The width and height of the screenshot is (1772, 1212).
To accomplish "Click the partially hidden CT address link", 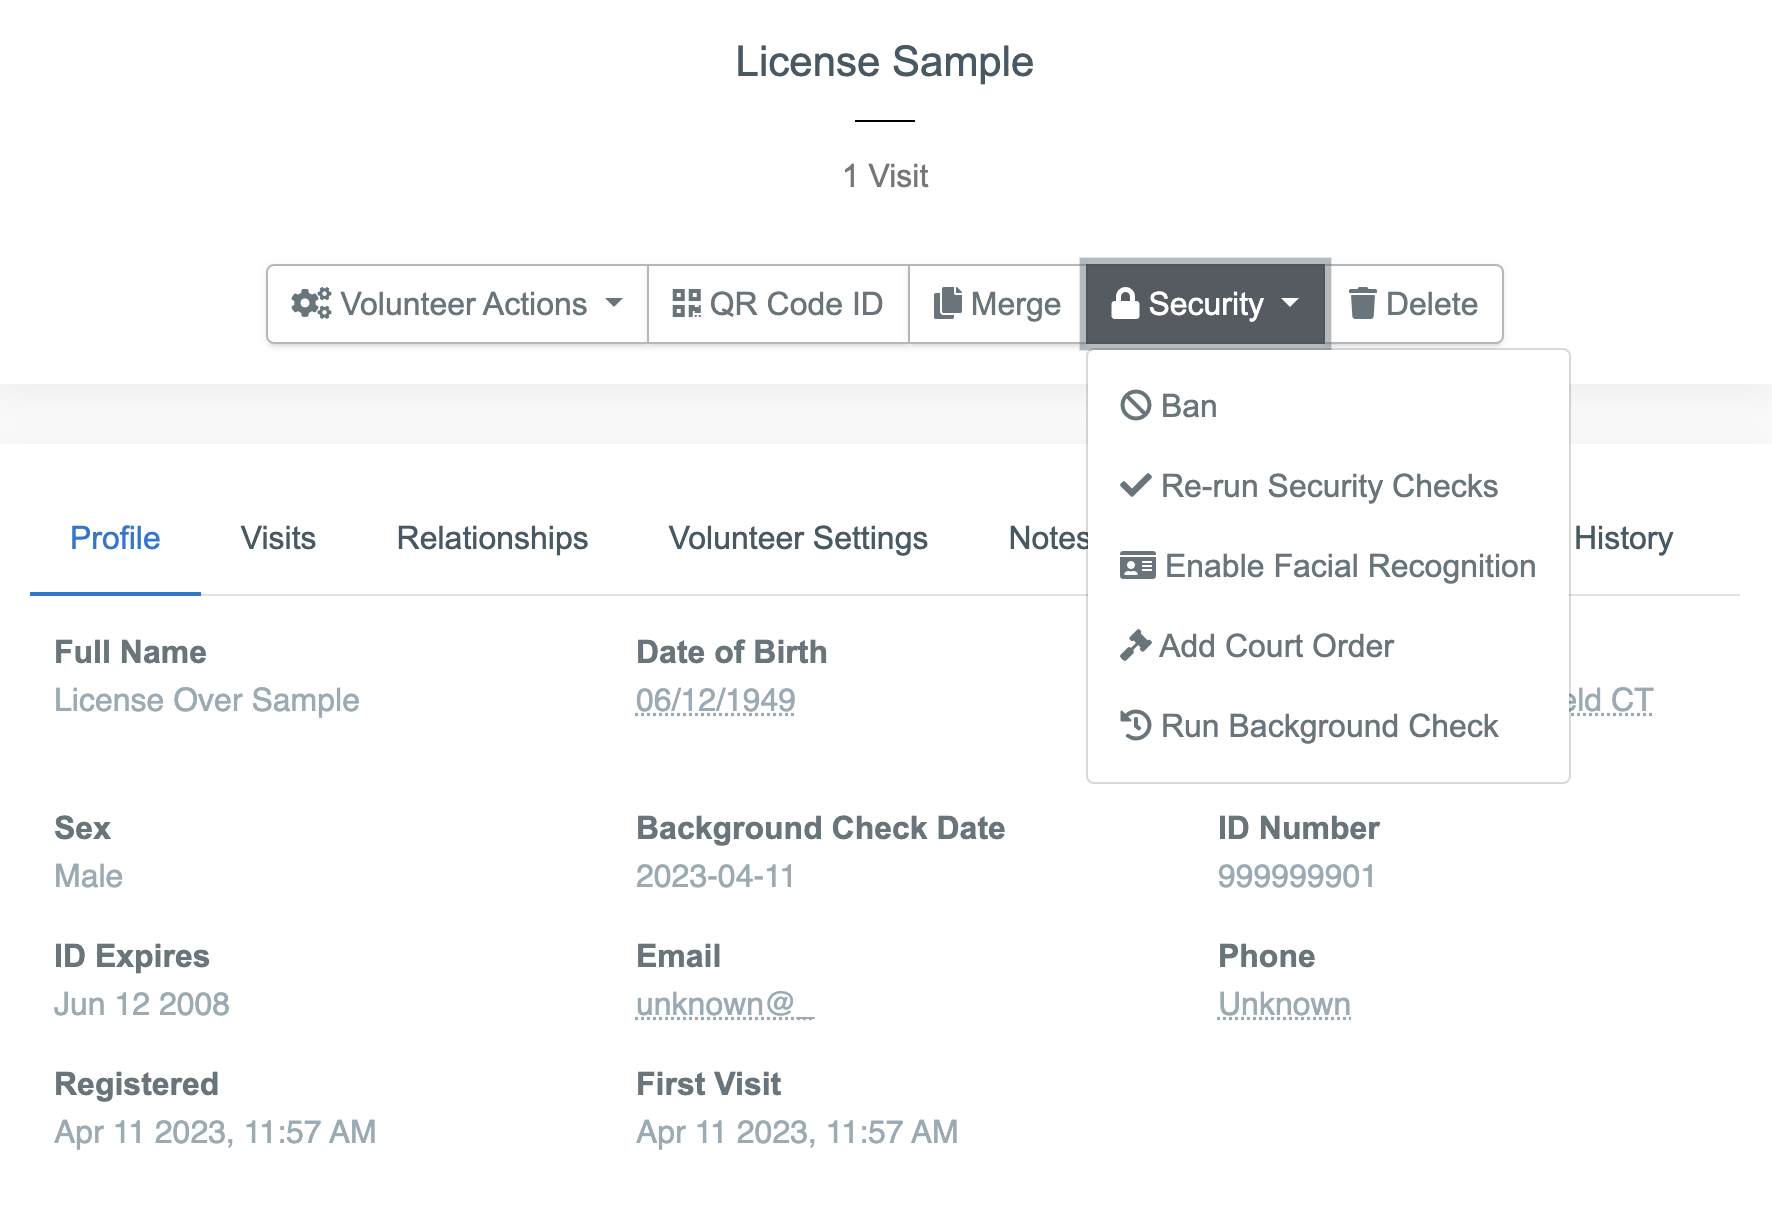I will [1611, 700].
